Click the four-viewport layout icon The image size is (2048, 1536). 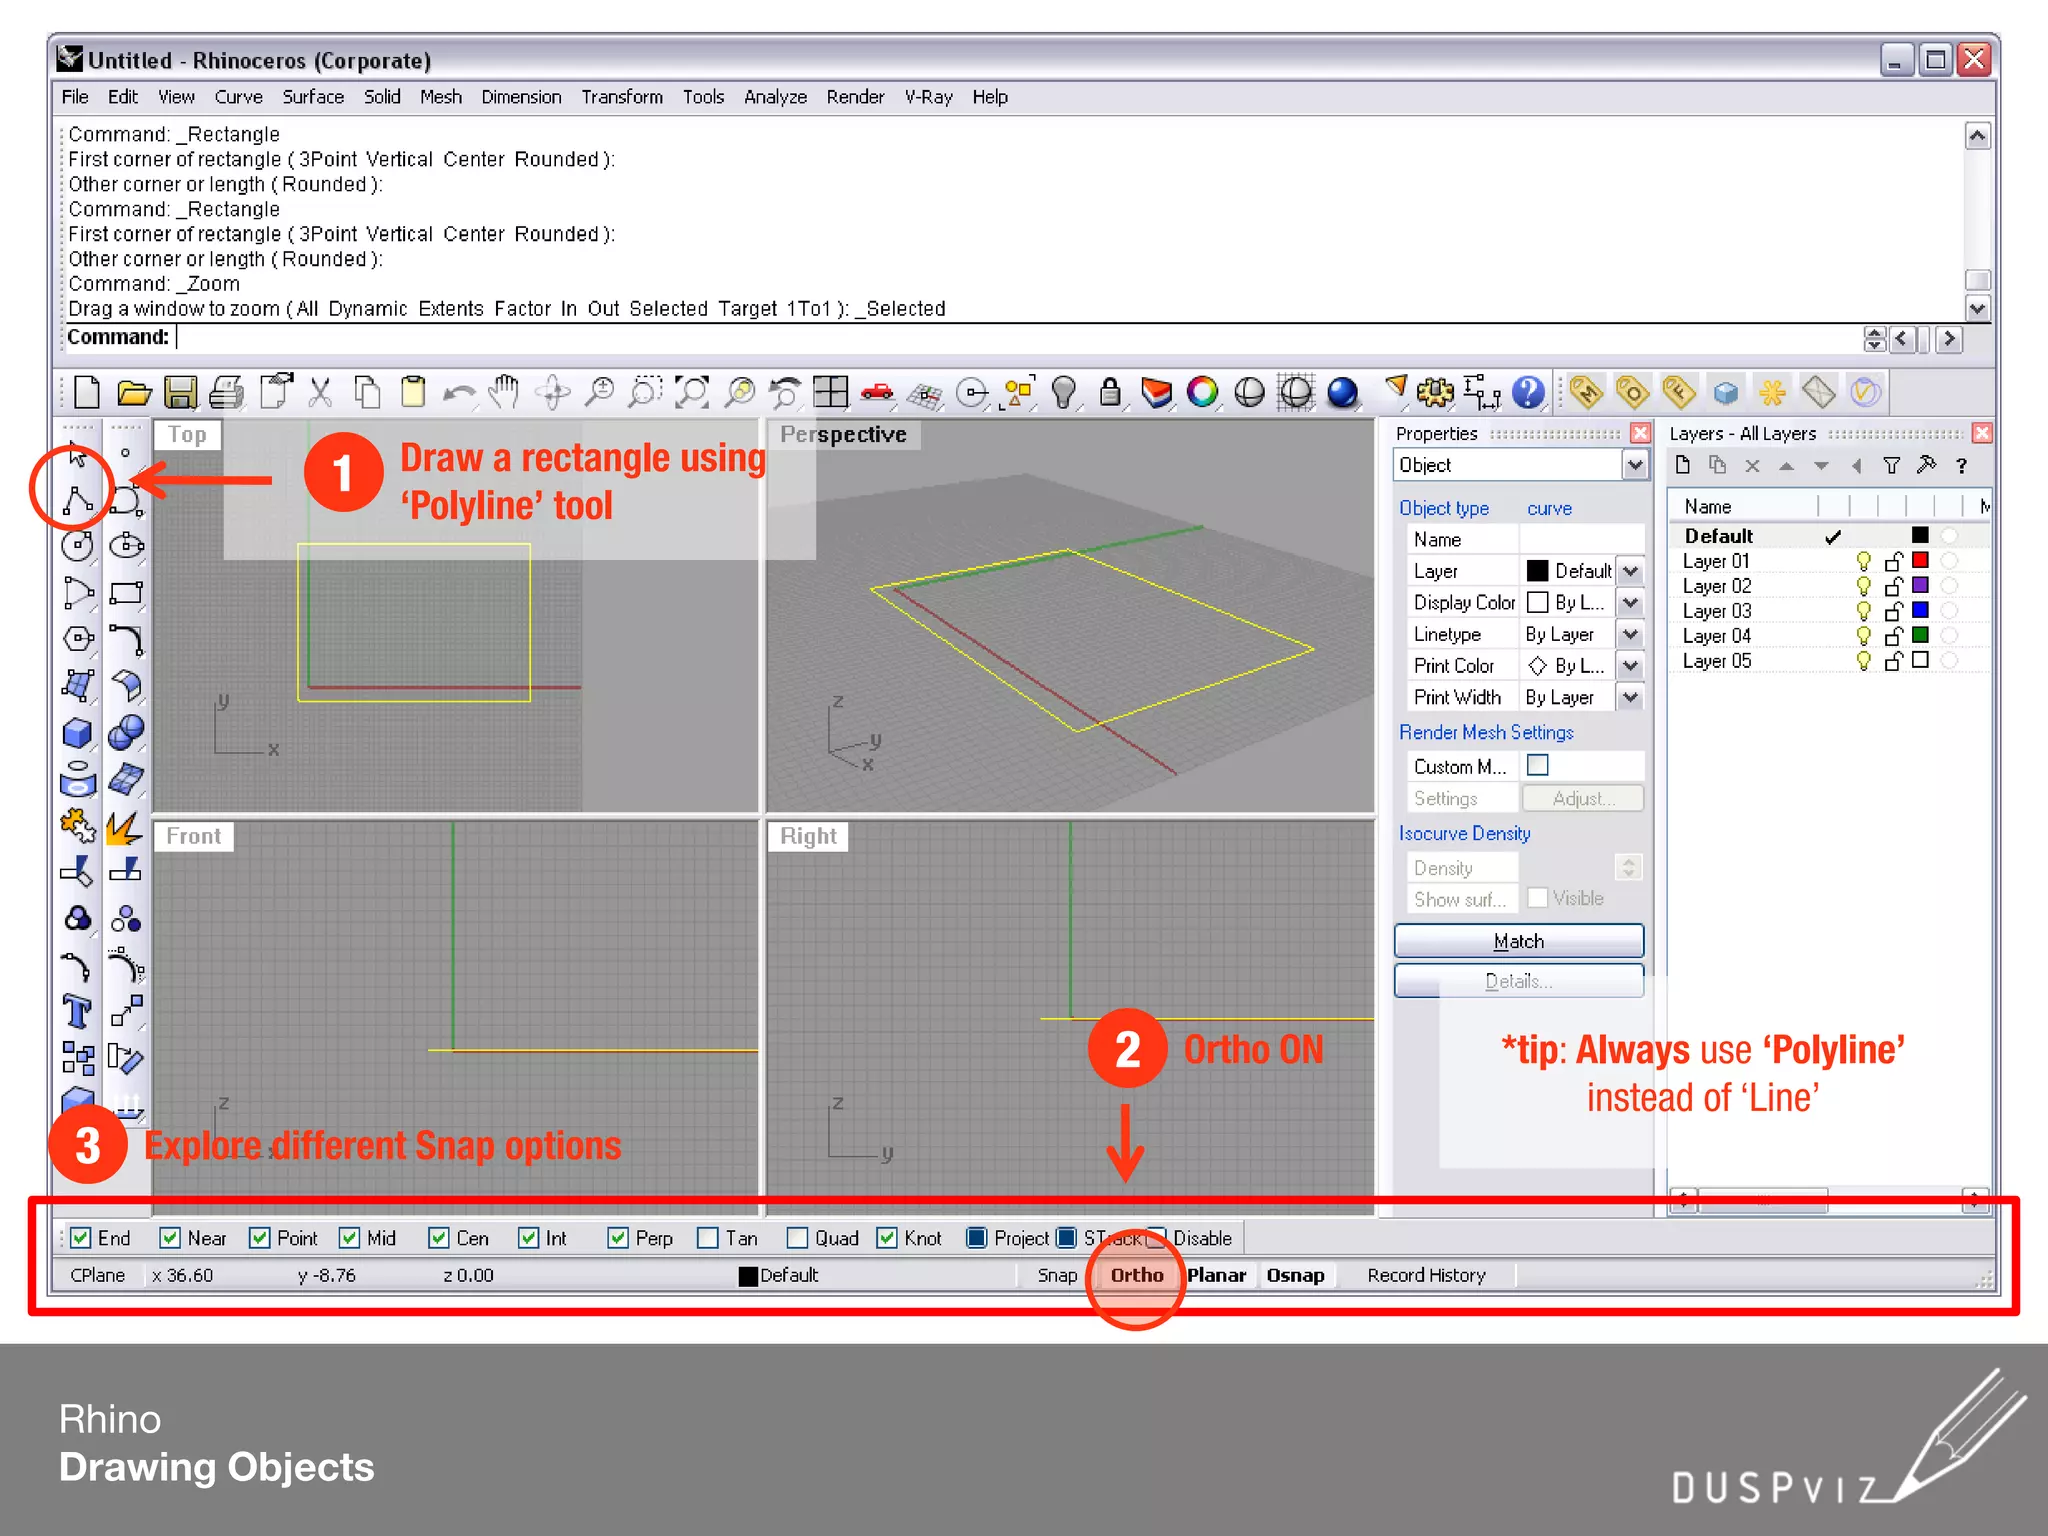pos(830,392)
